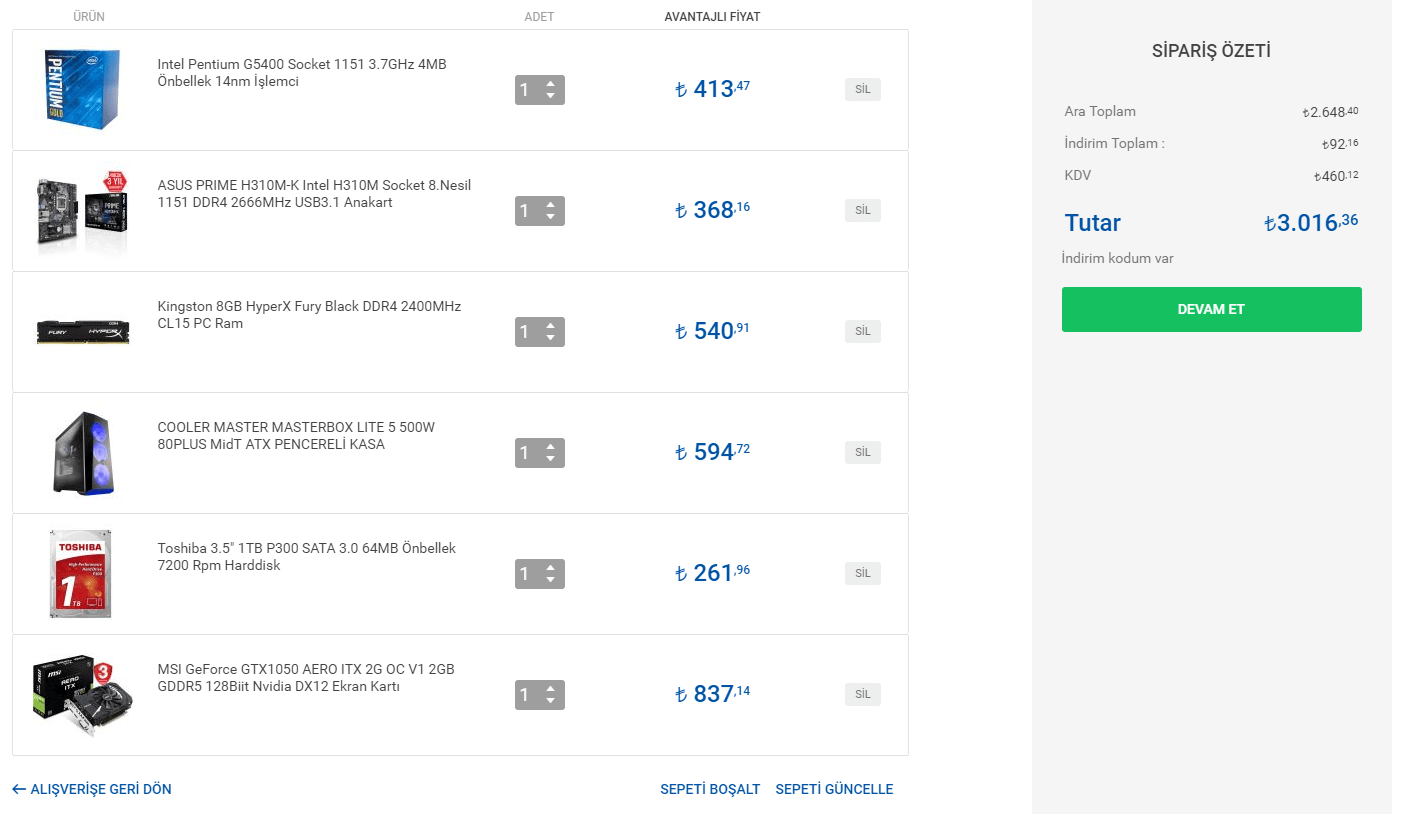This screenshot has height=814, width=1411.
Task: Increase the Intel Pentium G5400 quantity
Action: pos(550,84)
